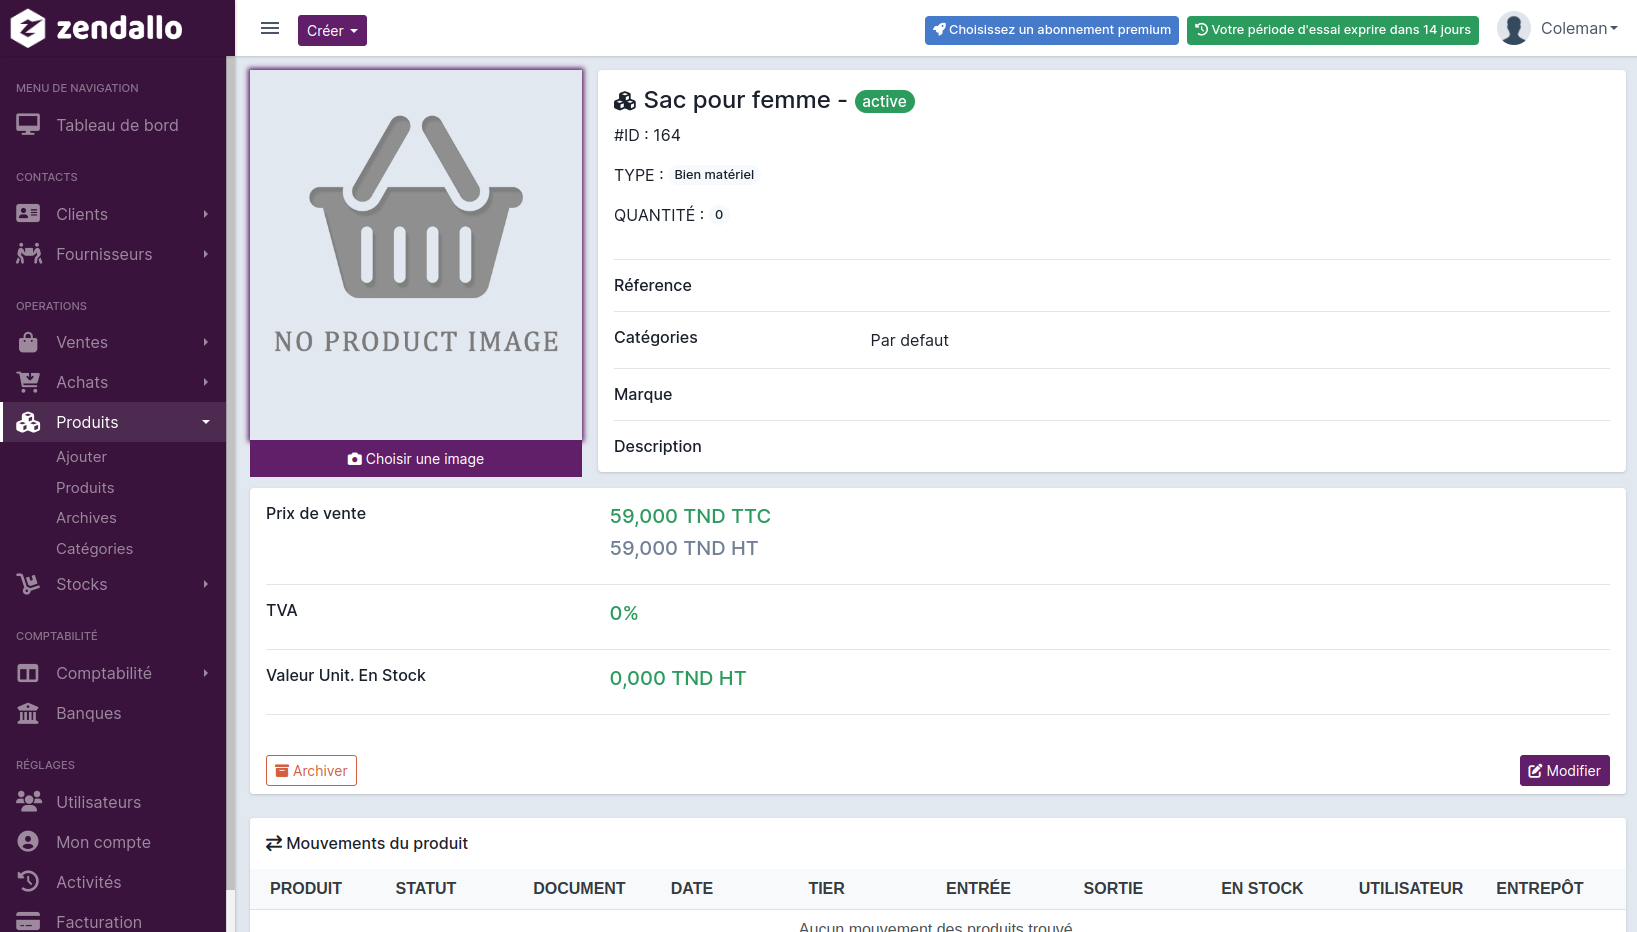
Task: Click the Mon compte user icon
Action: tap(28, 842)
